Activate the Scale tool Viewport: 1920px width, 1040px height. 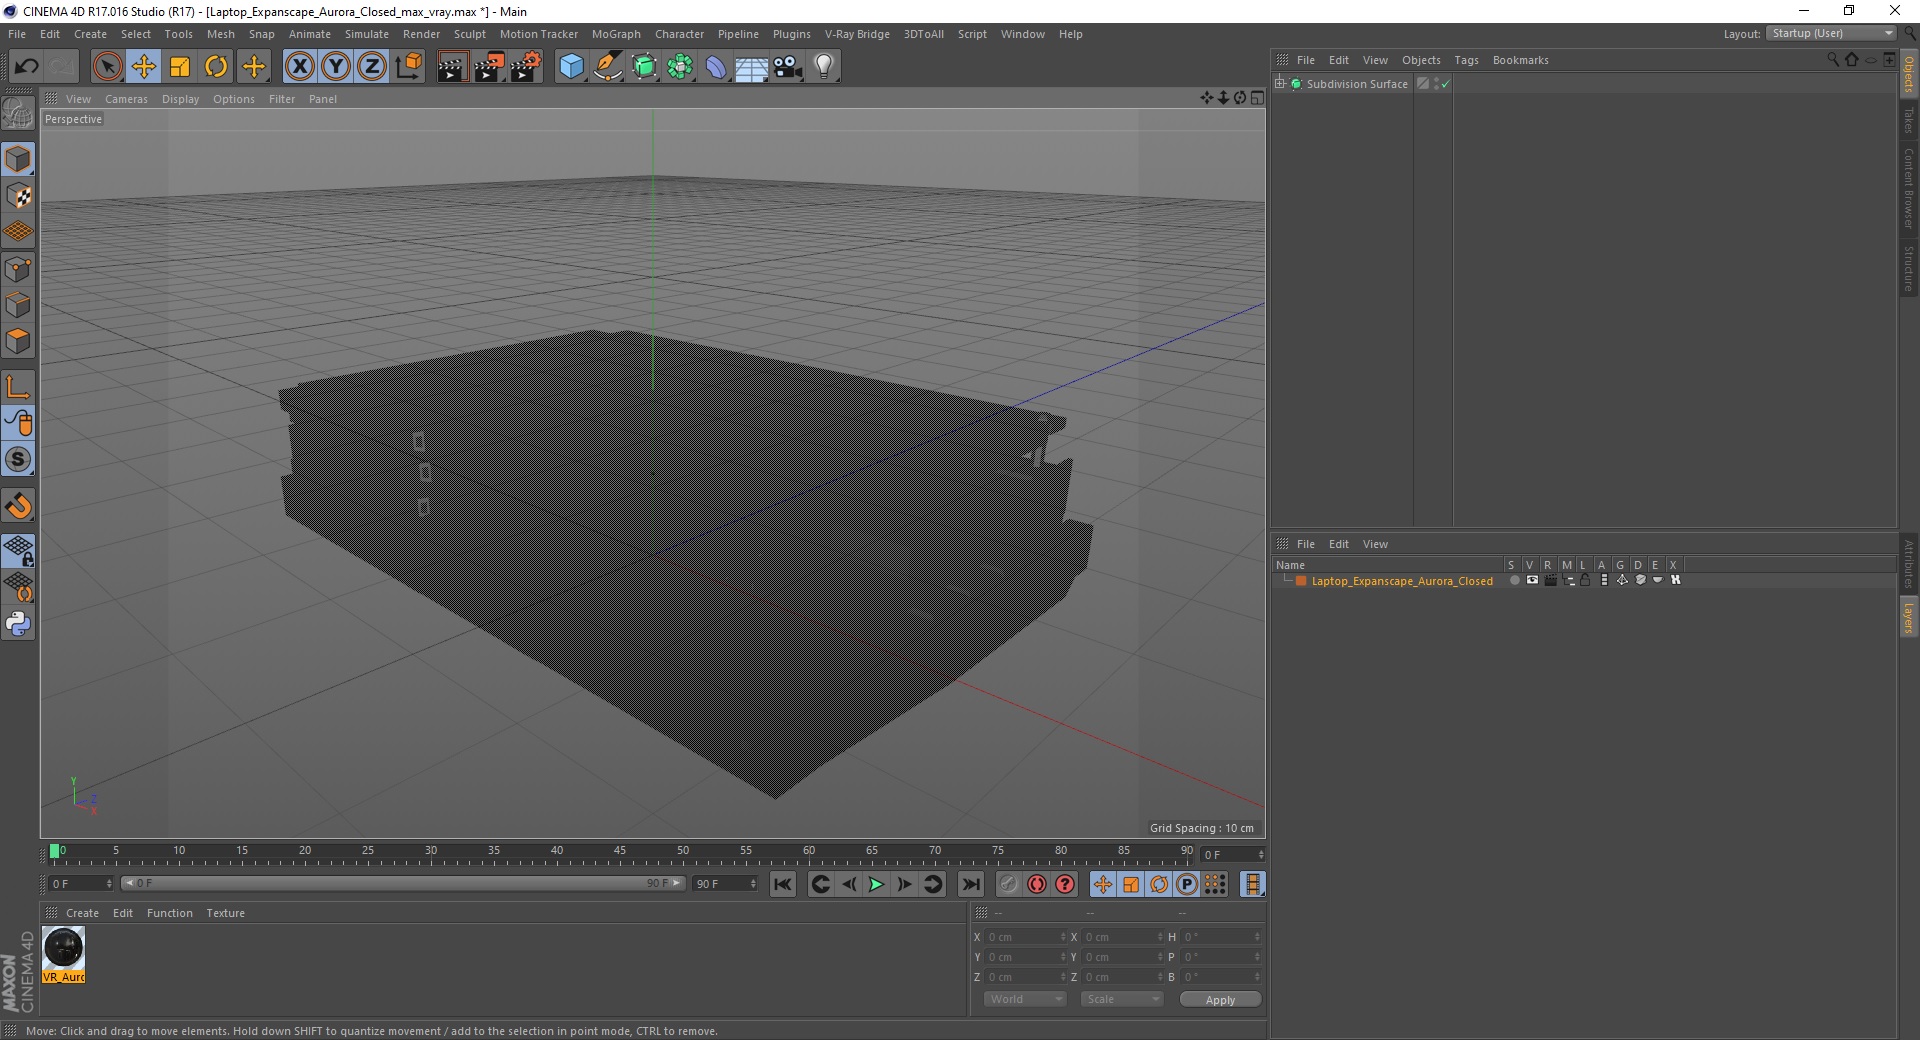point(180,67)
